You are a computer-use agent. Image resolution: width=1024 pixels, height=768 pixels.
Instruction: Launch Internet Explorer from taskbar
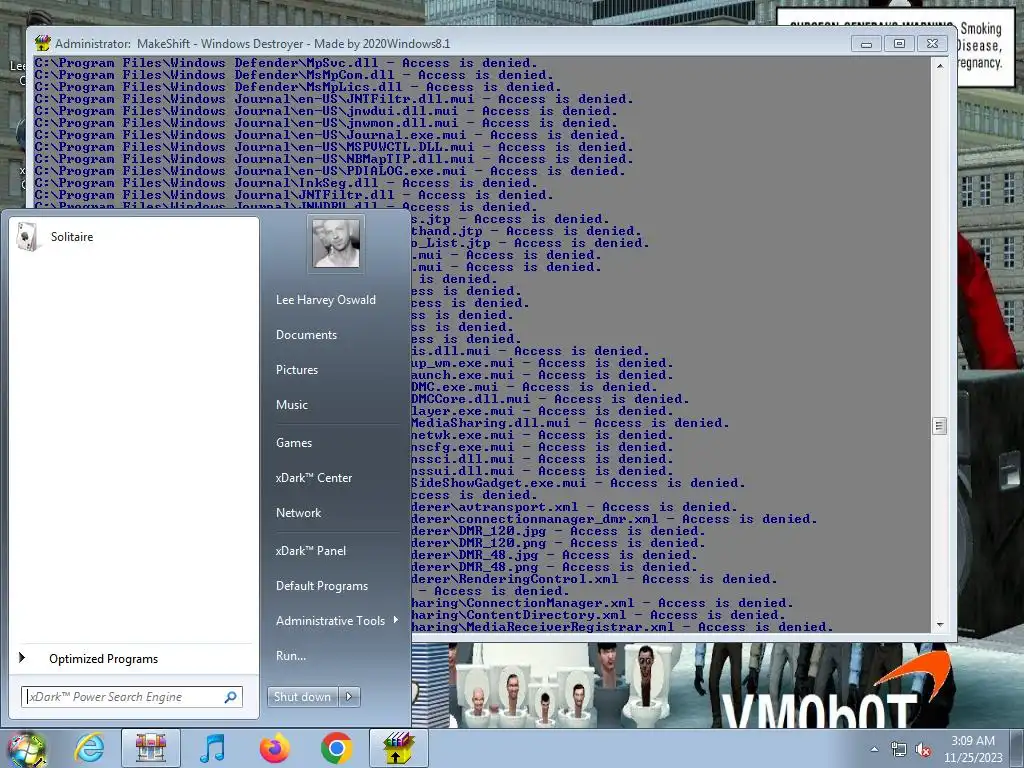point(89,748)
